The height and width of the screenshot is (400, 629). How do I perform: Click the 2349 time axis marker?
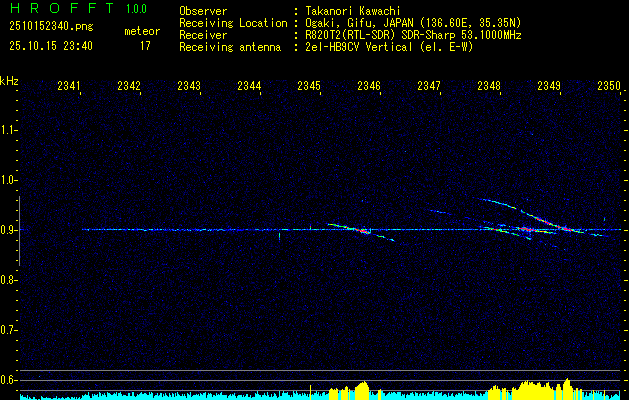pyautogui.click(x=549, y=86)
